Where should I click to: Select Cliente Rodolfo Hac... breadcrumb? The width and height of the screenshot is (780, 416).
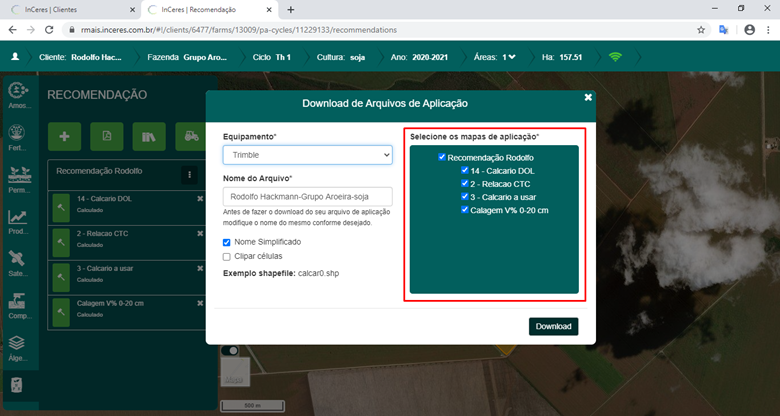[x=80, y=57]
